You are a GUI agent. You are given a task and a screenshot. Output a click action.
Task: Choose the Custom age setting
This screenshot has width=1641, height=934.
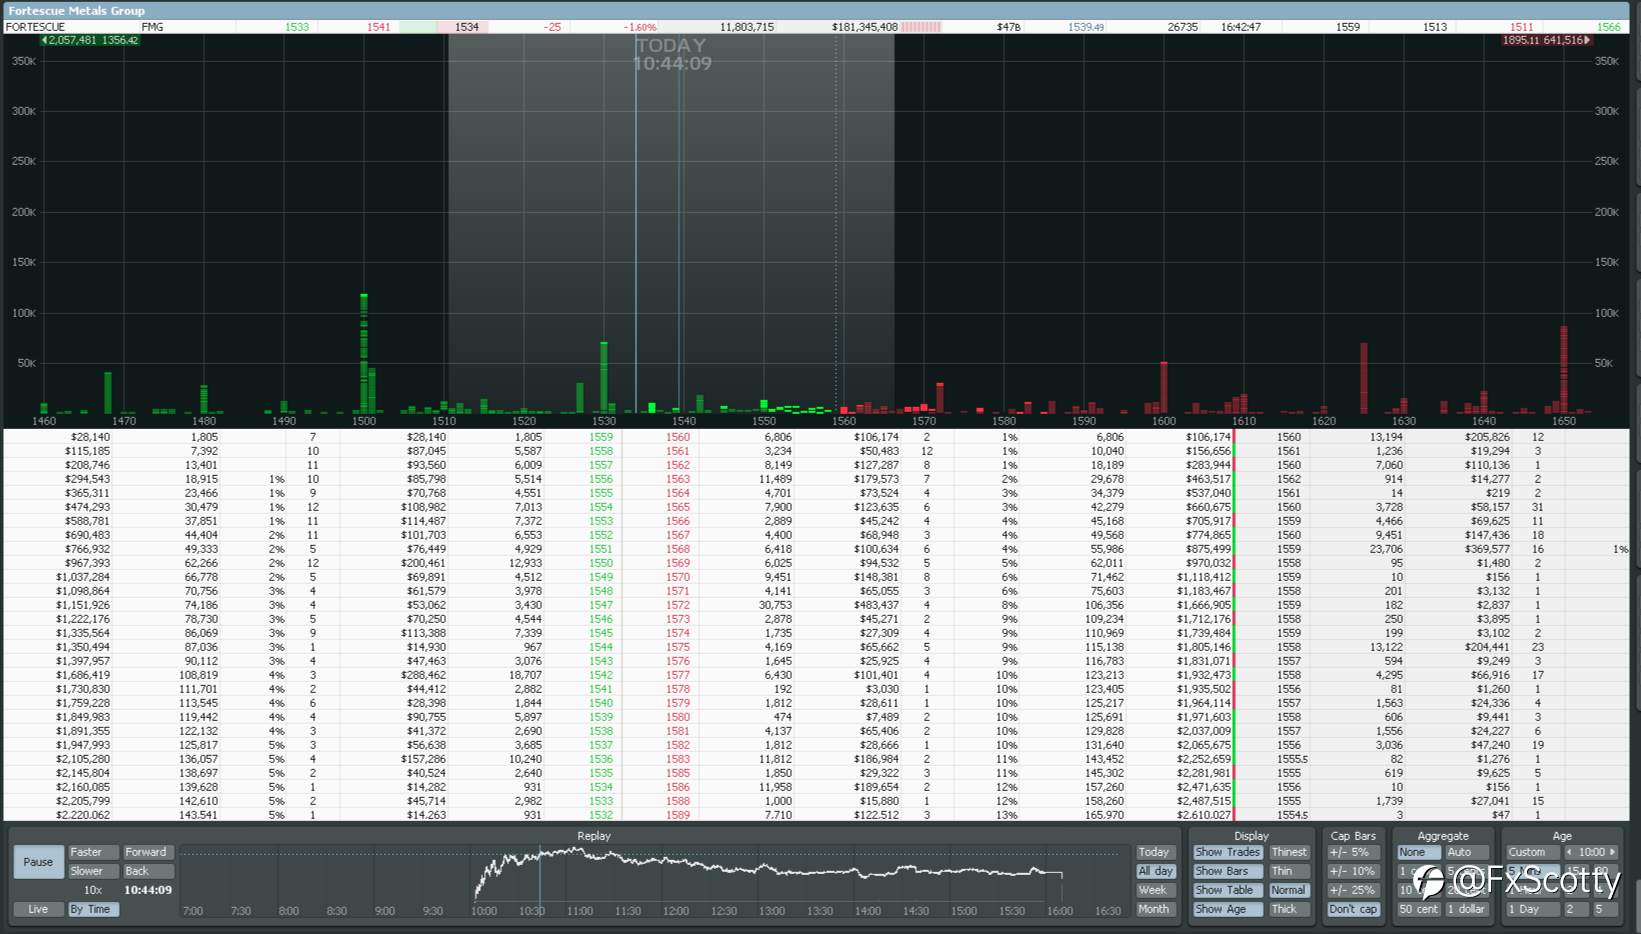pos(1533,852)
